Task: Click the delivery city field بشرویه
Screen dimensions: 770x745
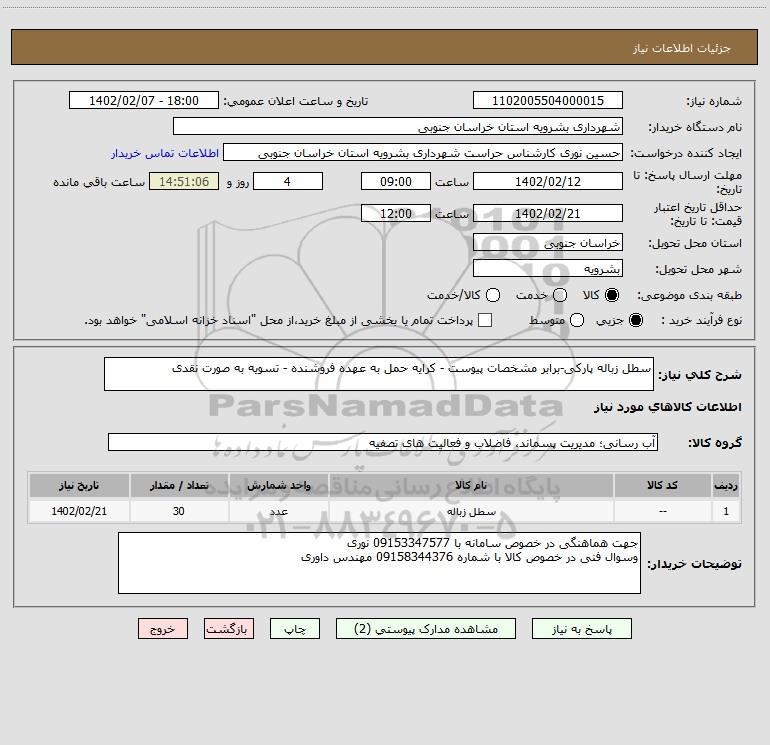Action: click(x=548, y=268)
